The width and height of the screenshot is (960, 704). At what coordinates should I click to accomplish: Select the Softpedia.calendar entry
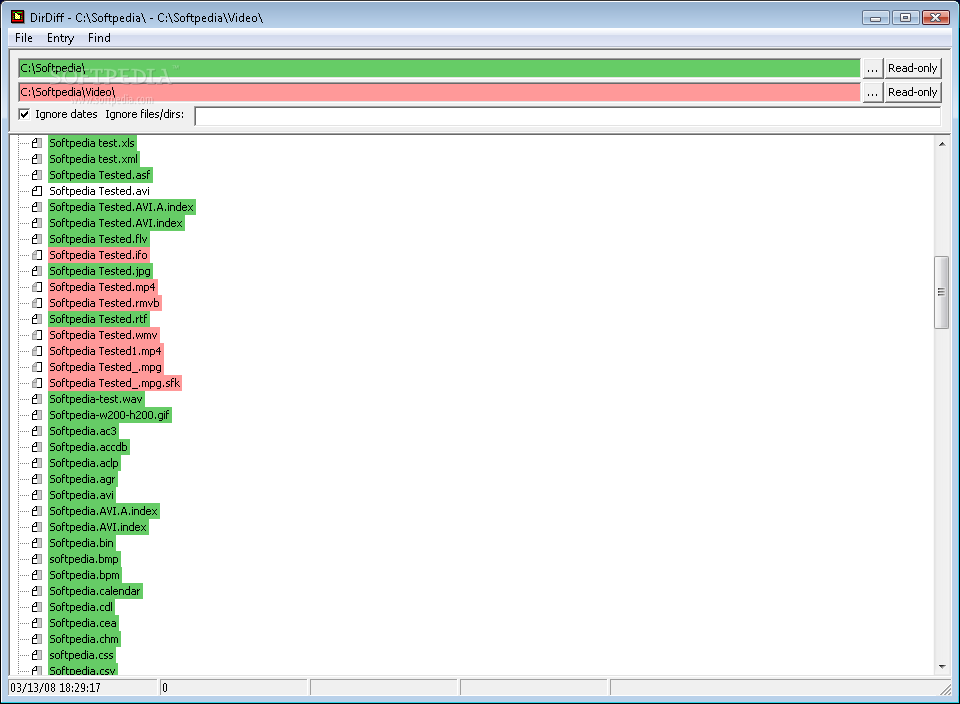[x=95, y=591]
